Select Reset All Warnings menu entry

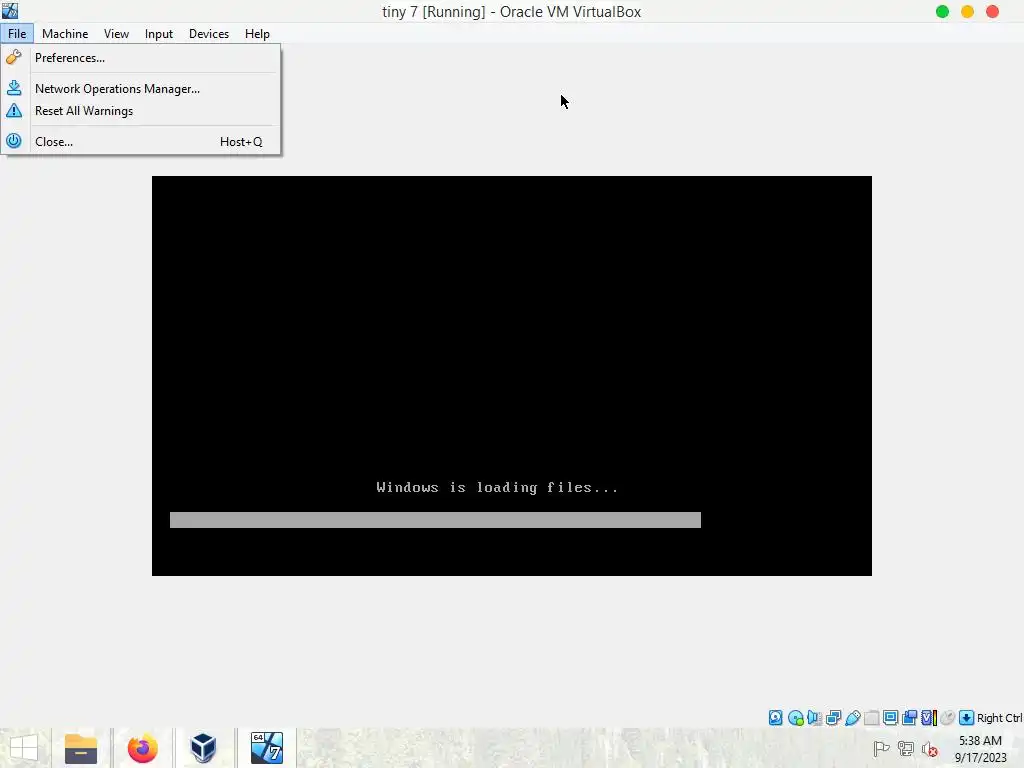(x=141, y=110)
